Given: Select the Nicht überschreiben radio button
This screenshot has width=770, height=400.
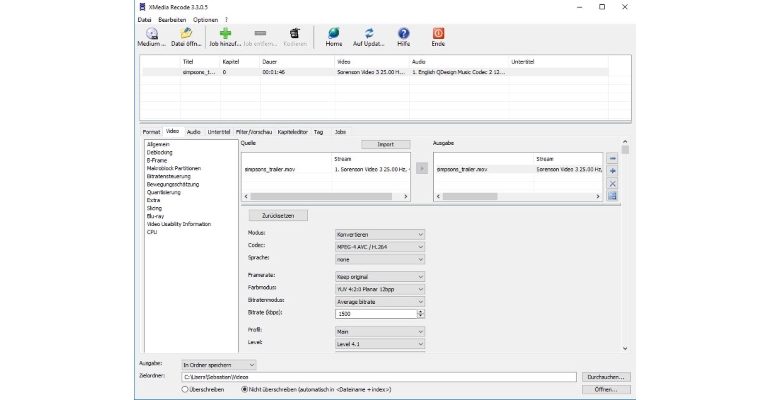Looking at the screenshot, I should click(x=245, y=389).
